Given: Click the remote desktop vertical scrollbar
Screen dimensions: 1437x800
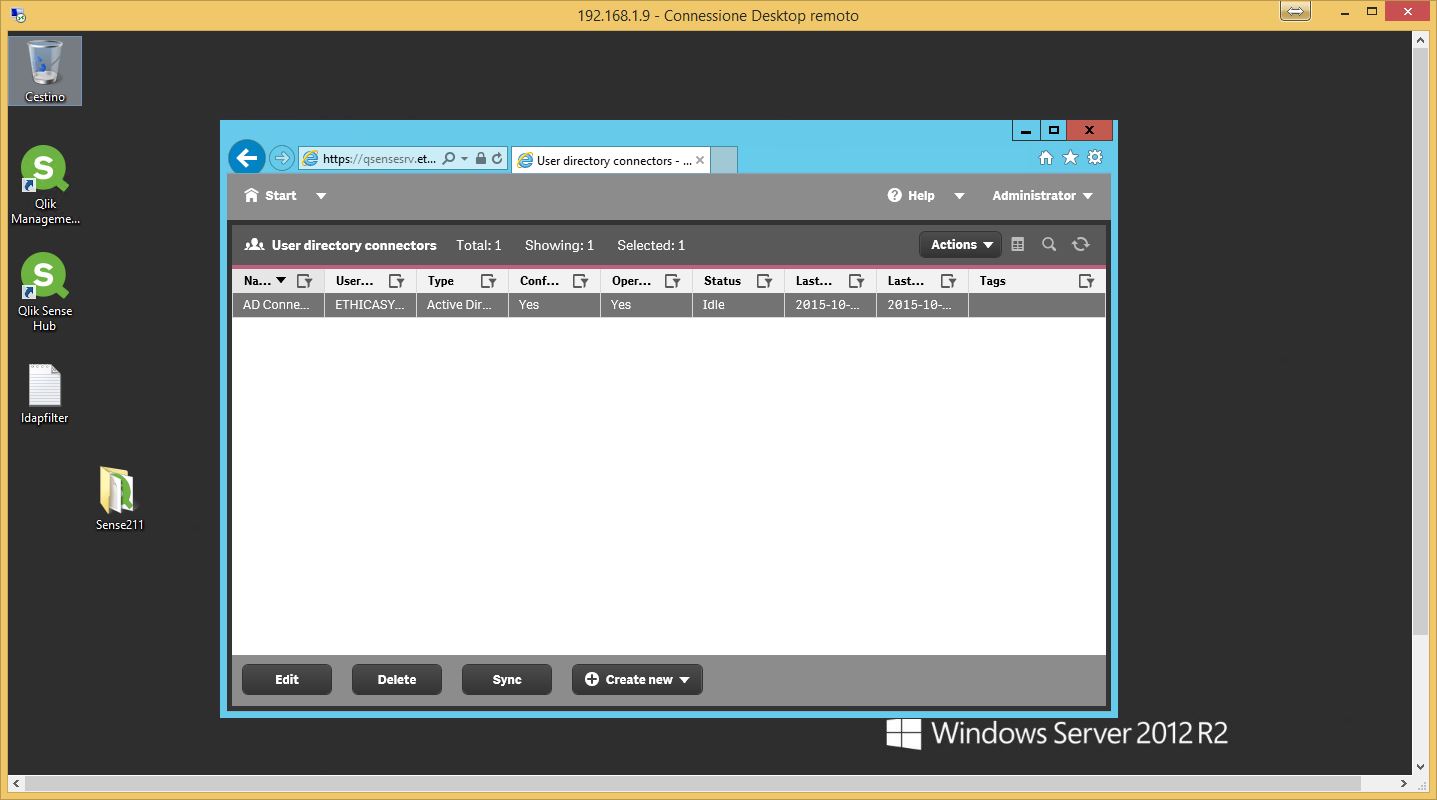Looking at the screenshot, I should (x=1423, y=340).
